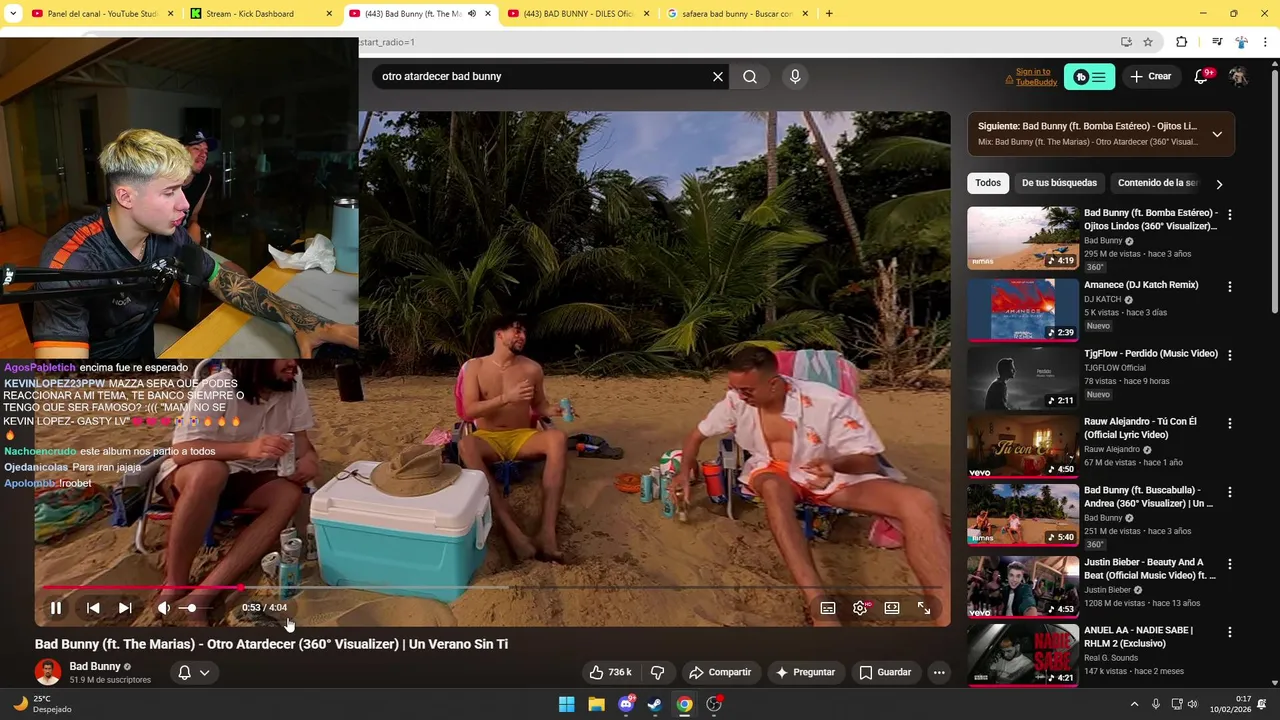Expand the 'Siguiente' mix playlist panel

(1217, 134)
